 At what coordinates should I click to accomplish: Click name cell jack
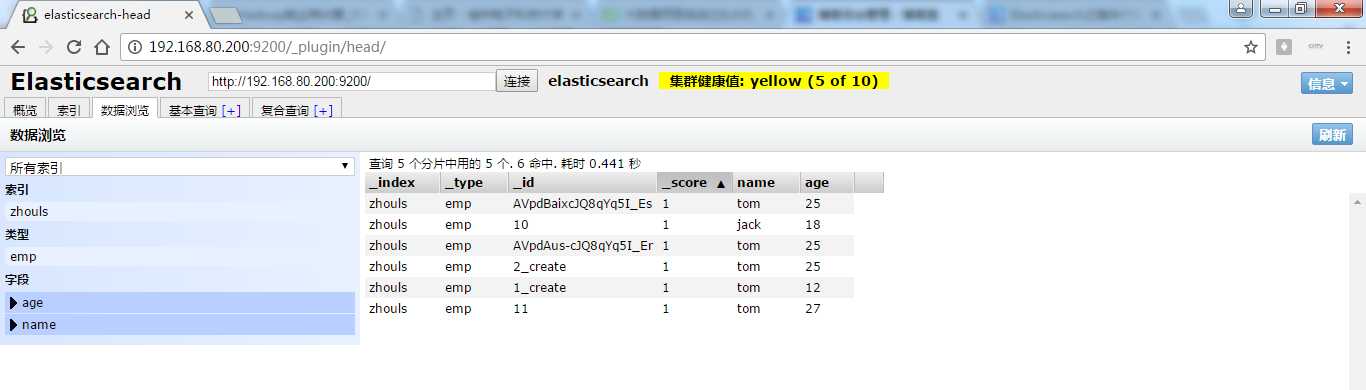[749, 224]
